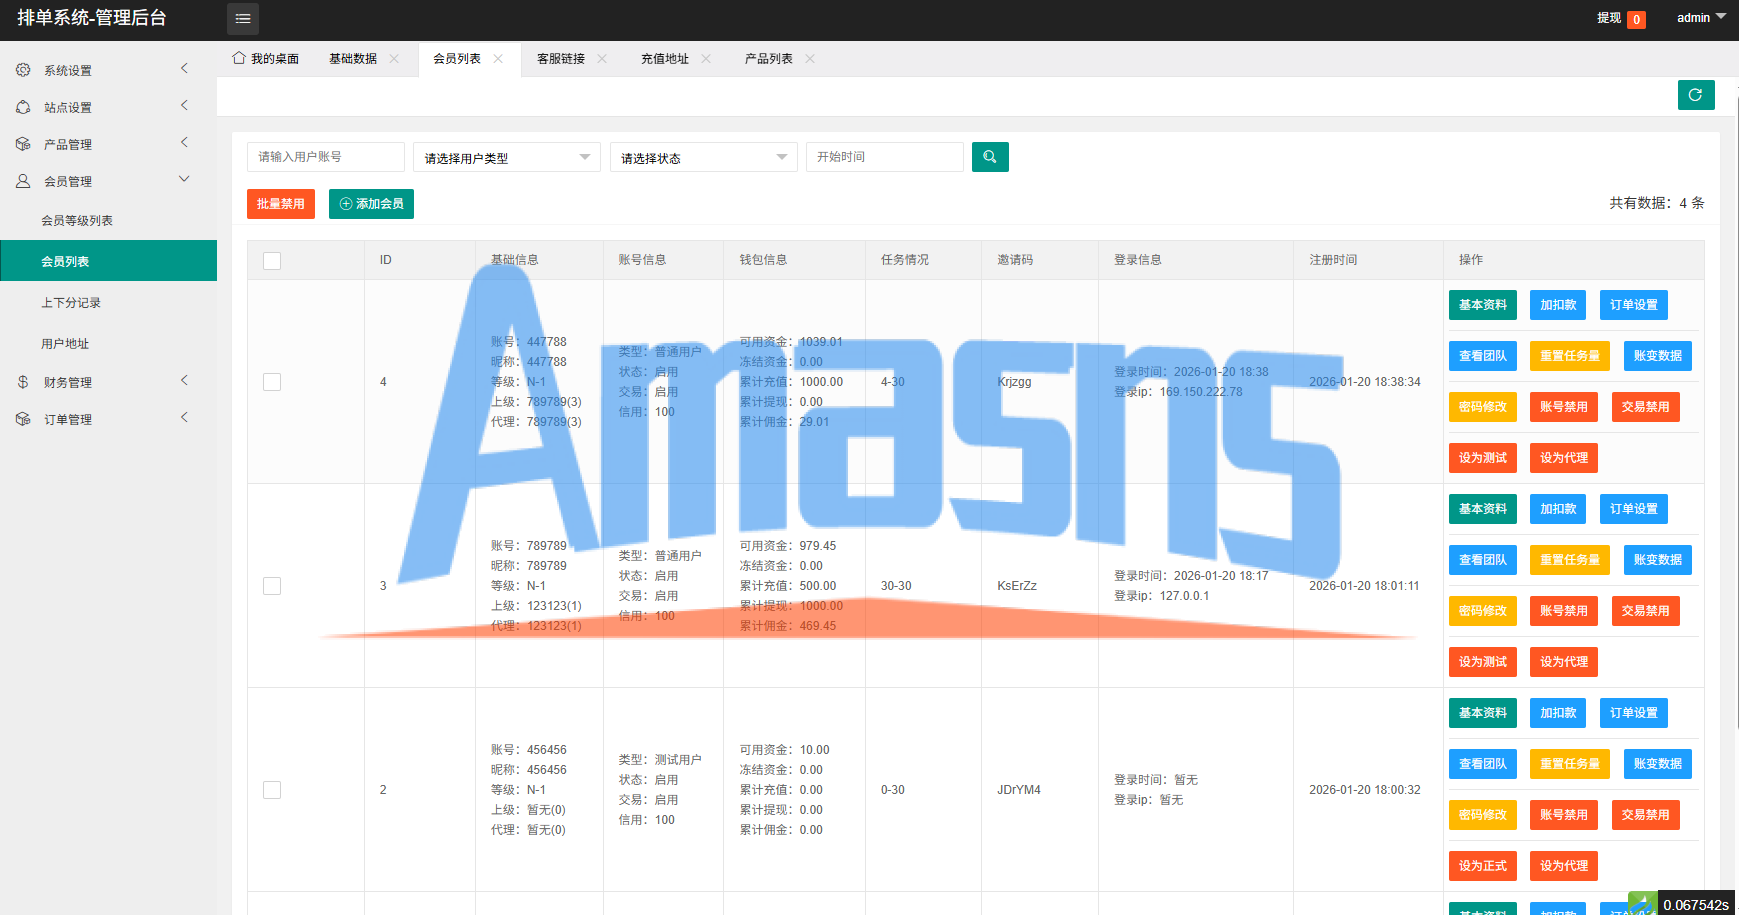The width and height of the screenshot is (1739, 915).
Task: Click the green refresh icon button
Action: pyautogui.click(x=1696, y=95)
